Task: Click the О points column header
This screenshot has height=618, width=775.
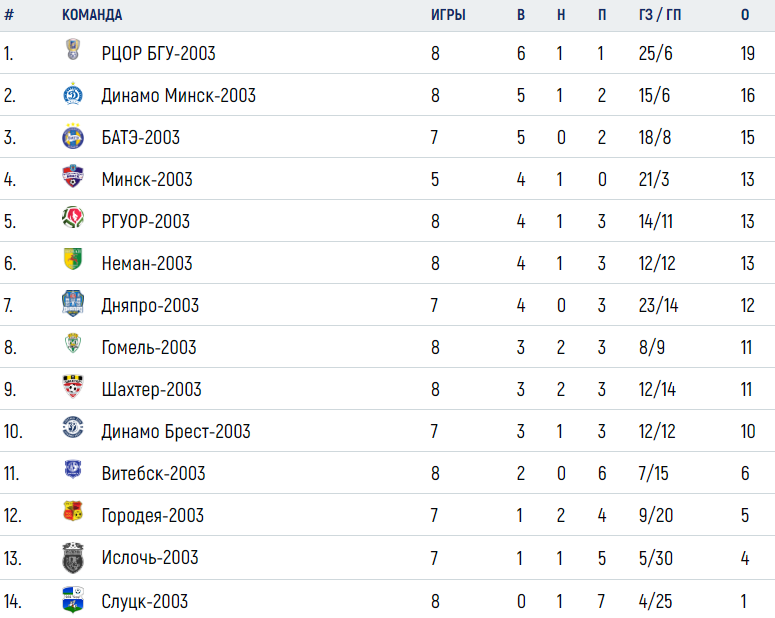Action: click(x=745, y=15)
